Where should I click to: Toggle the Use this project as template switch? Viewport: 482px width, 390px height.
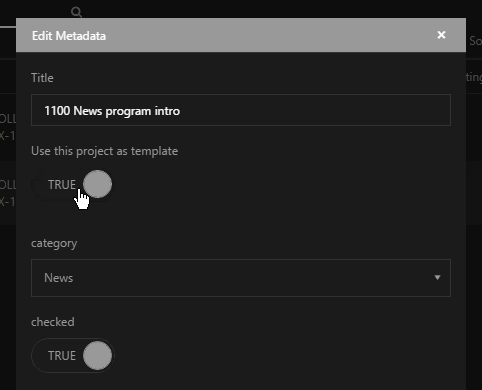point(73,184)
